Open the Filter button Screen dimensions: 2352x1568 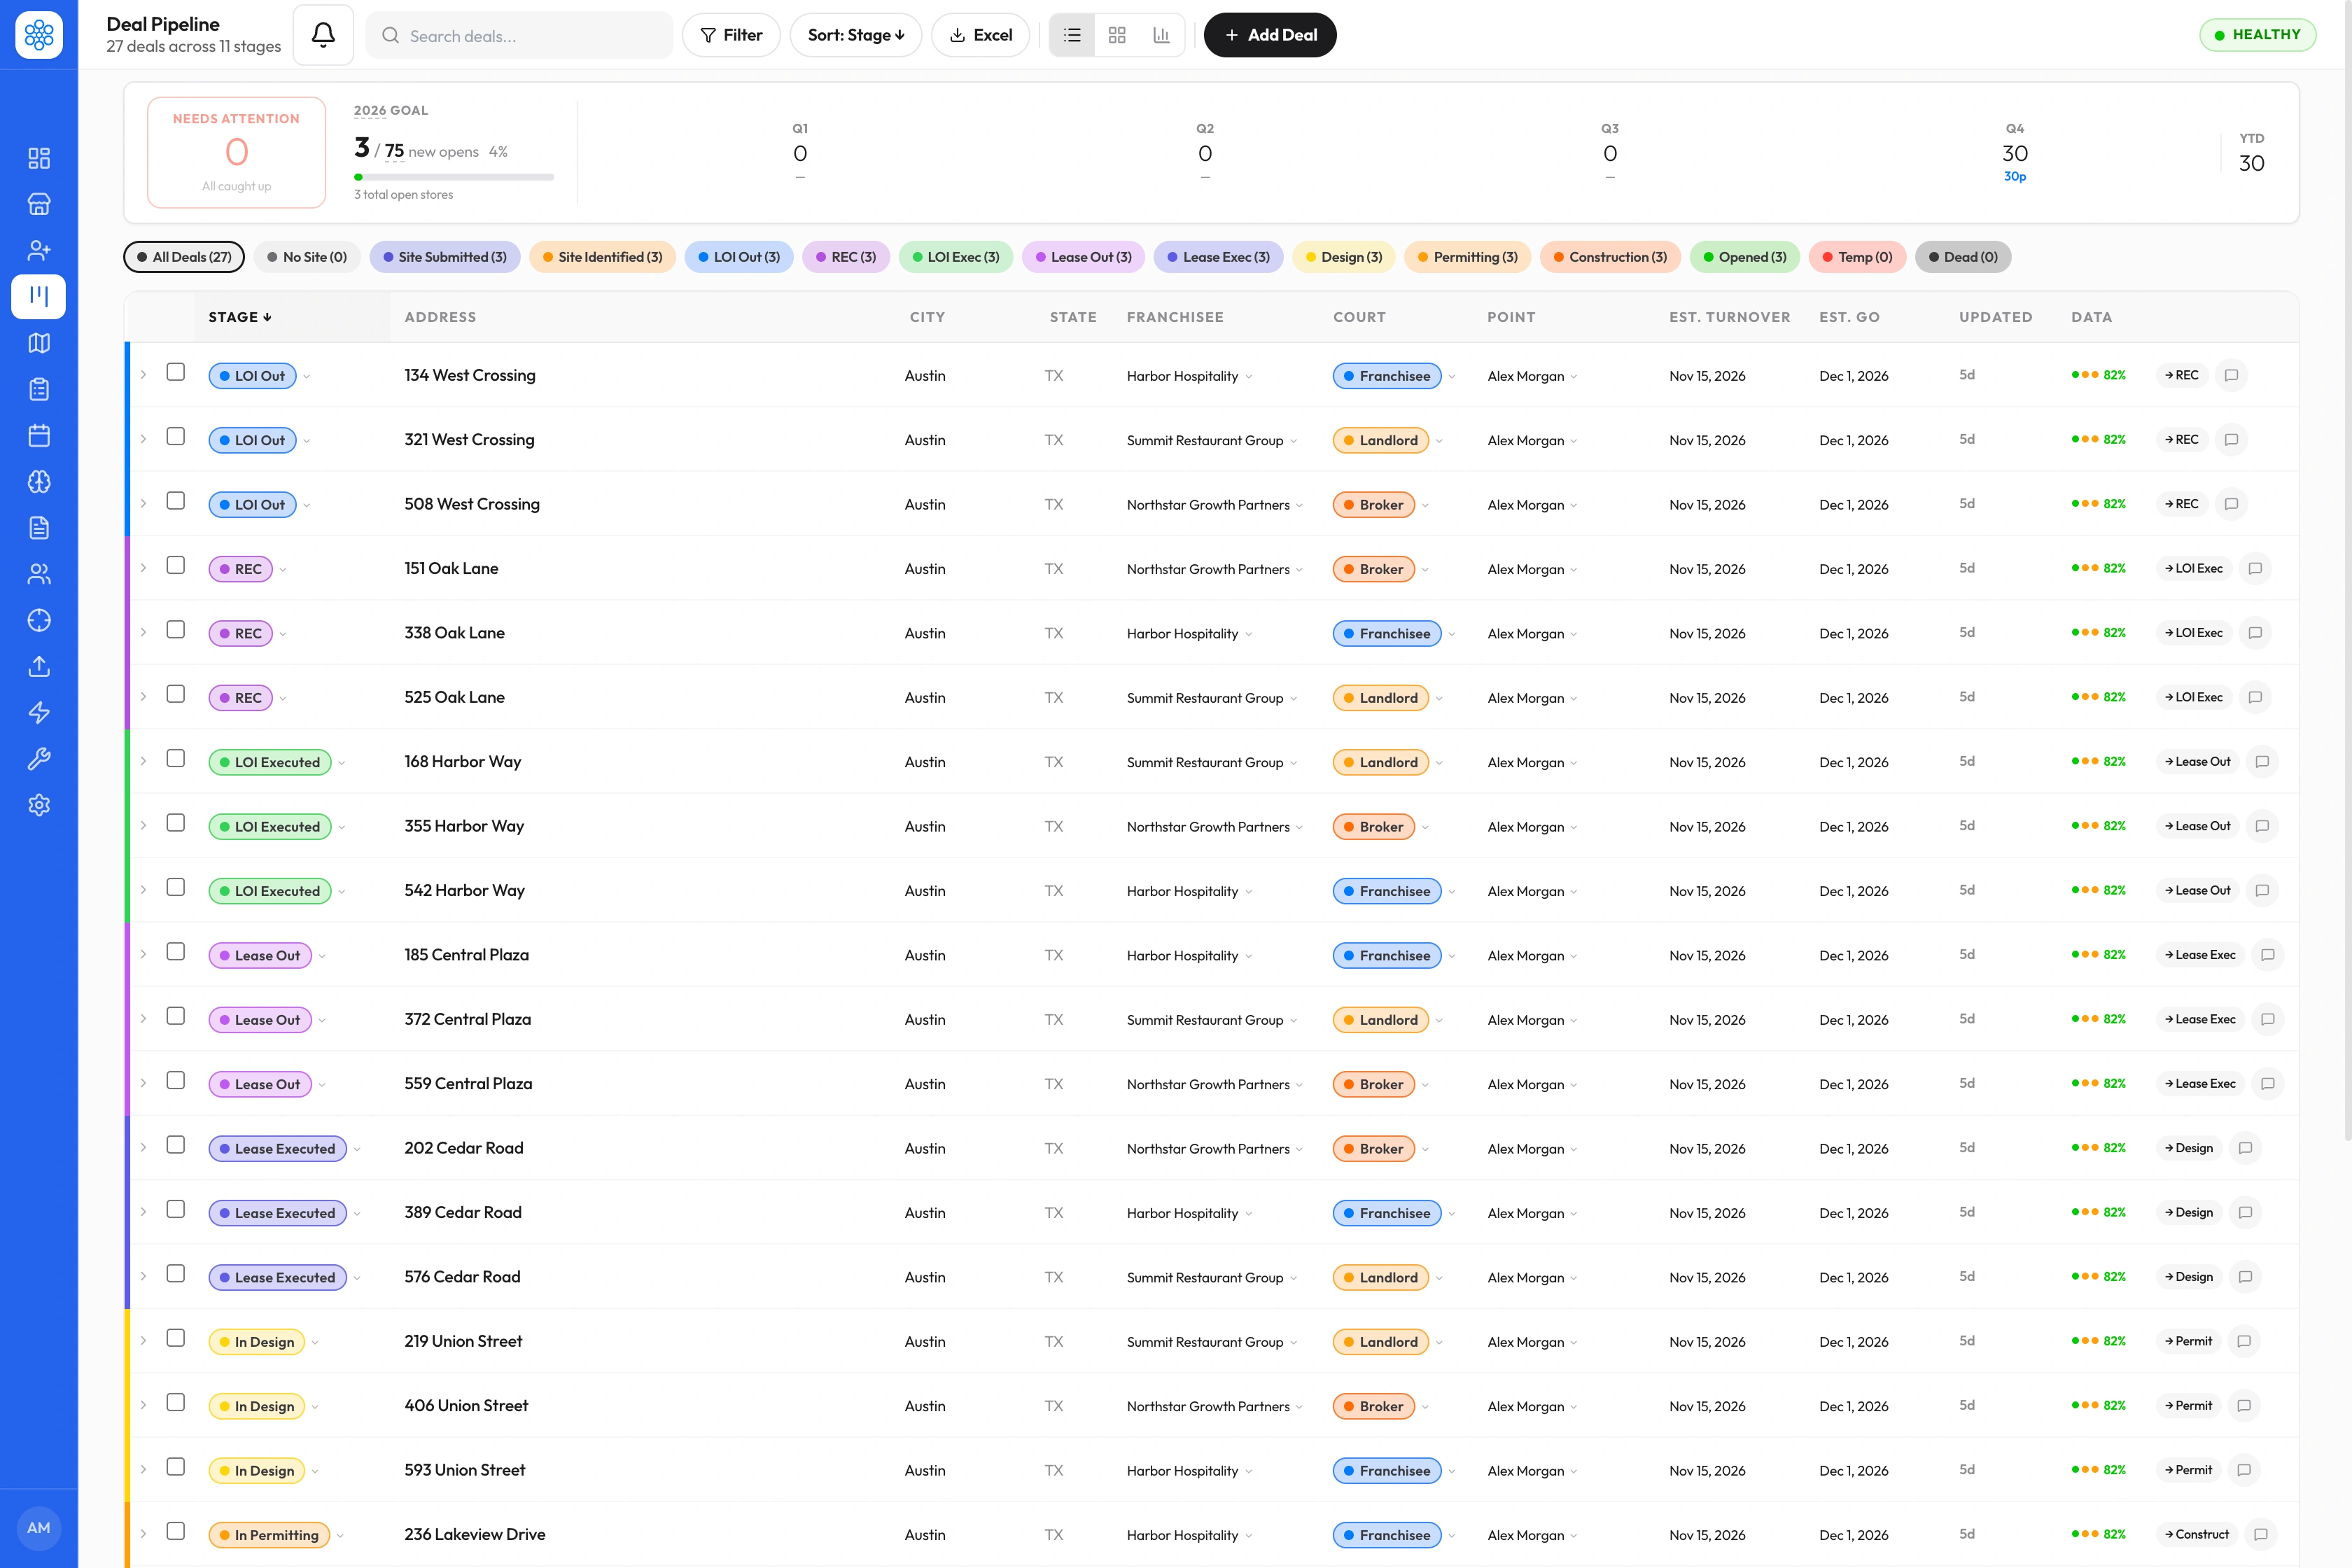tap(731, 35)
